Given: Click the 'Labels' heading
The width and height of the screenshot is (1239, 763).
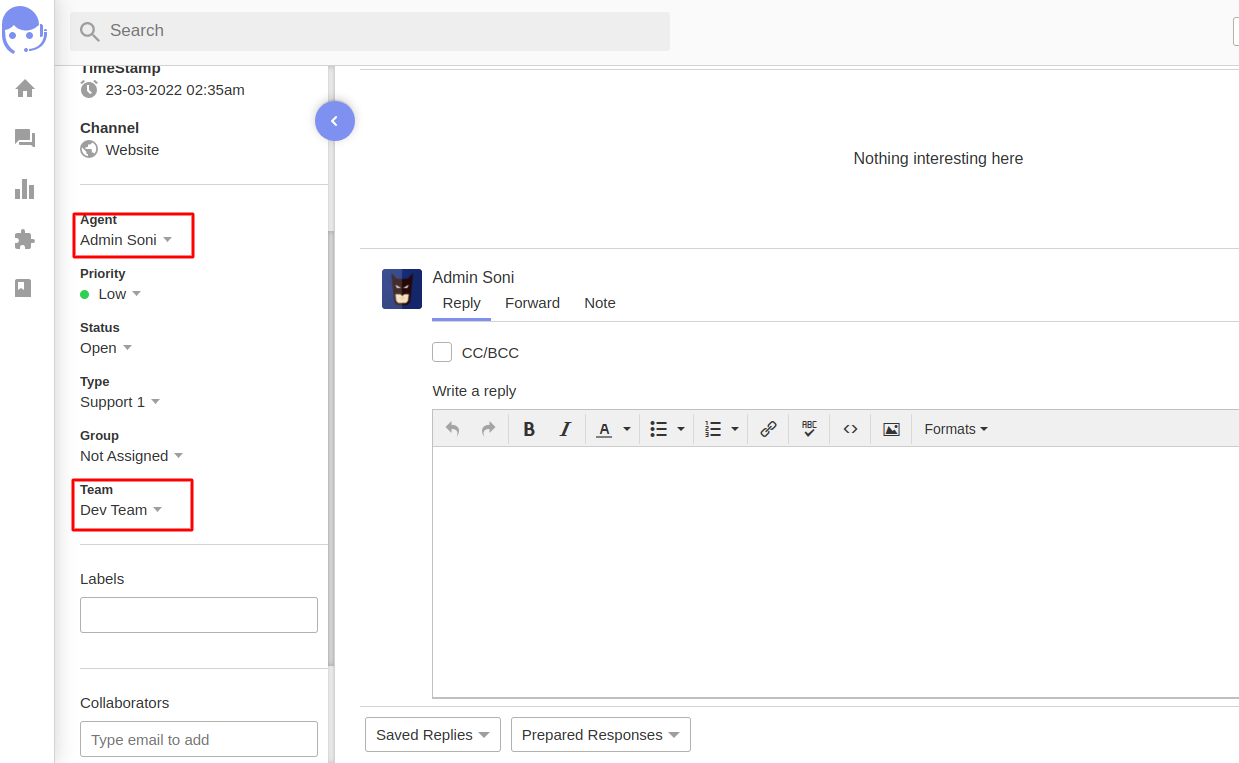Looking at the screenshot, I should pyautogui.click(x=102, y=579).
